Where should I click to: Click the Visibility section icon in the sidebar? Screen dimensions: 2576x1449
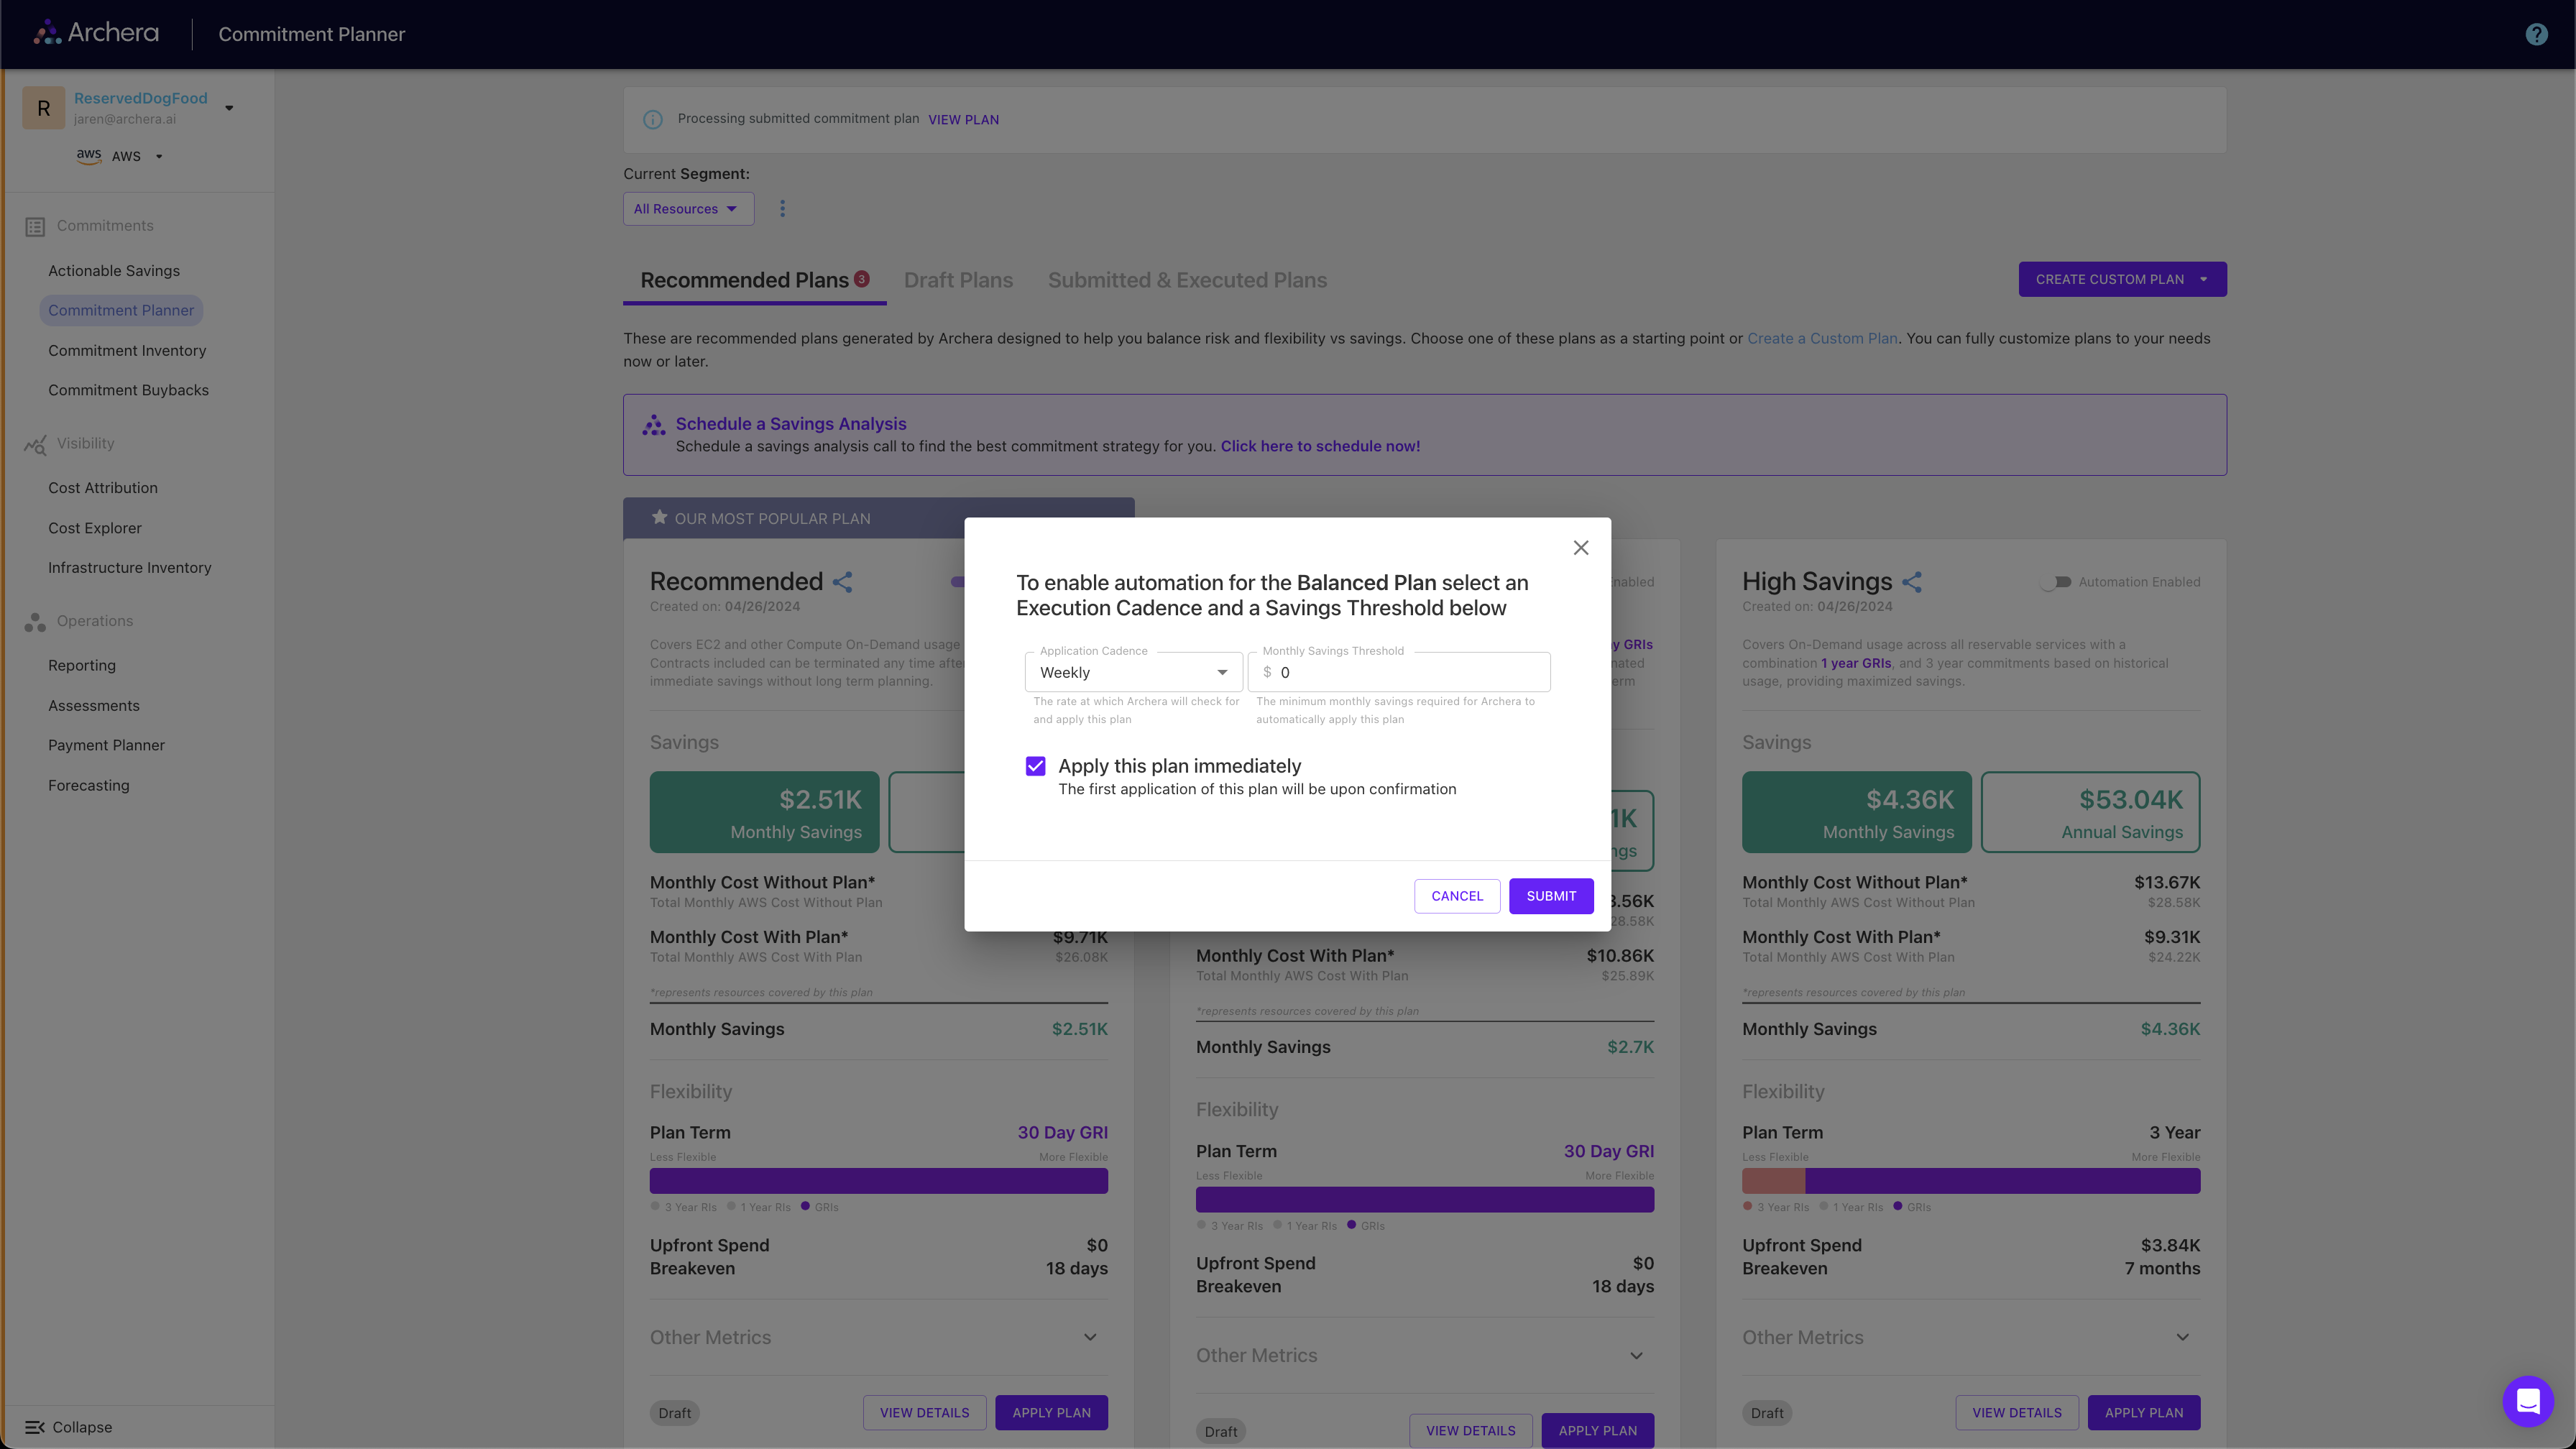(x=35, y=444)
